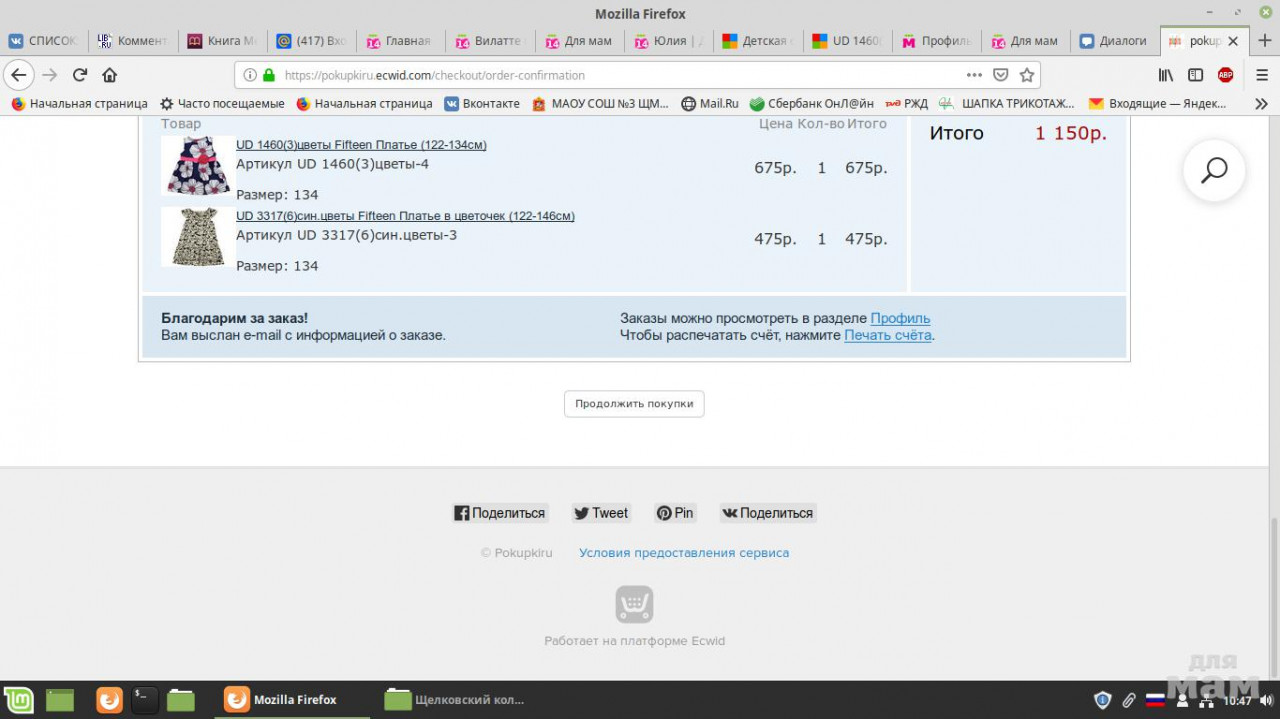The width and height of the screenshot is (1280, 719).
Task: Launch the terminal from the taskbar
Action: (145, 699)
